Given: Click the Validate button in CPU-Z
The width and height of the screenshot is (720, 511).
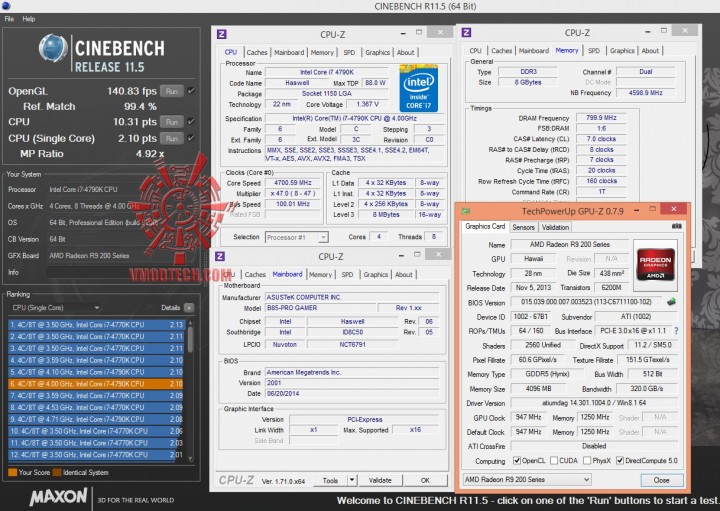Looking at the screenshot, I should click(380, 480).
